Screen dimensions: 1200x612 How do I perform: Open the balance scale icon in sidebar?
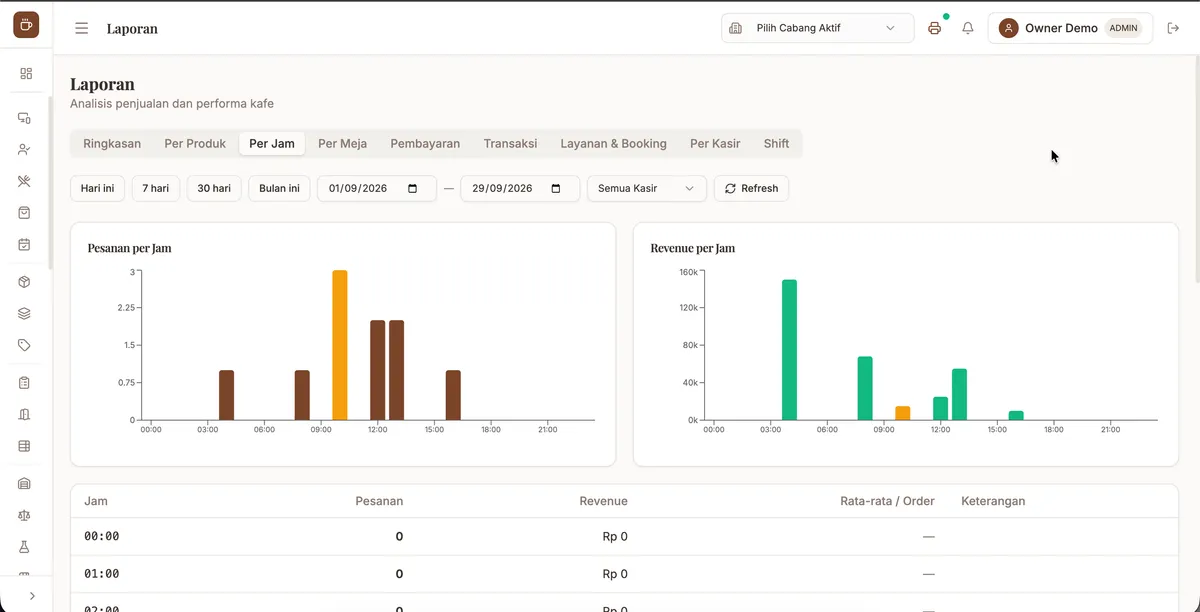pyautogui.click(x=25, y=515)
